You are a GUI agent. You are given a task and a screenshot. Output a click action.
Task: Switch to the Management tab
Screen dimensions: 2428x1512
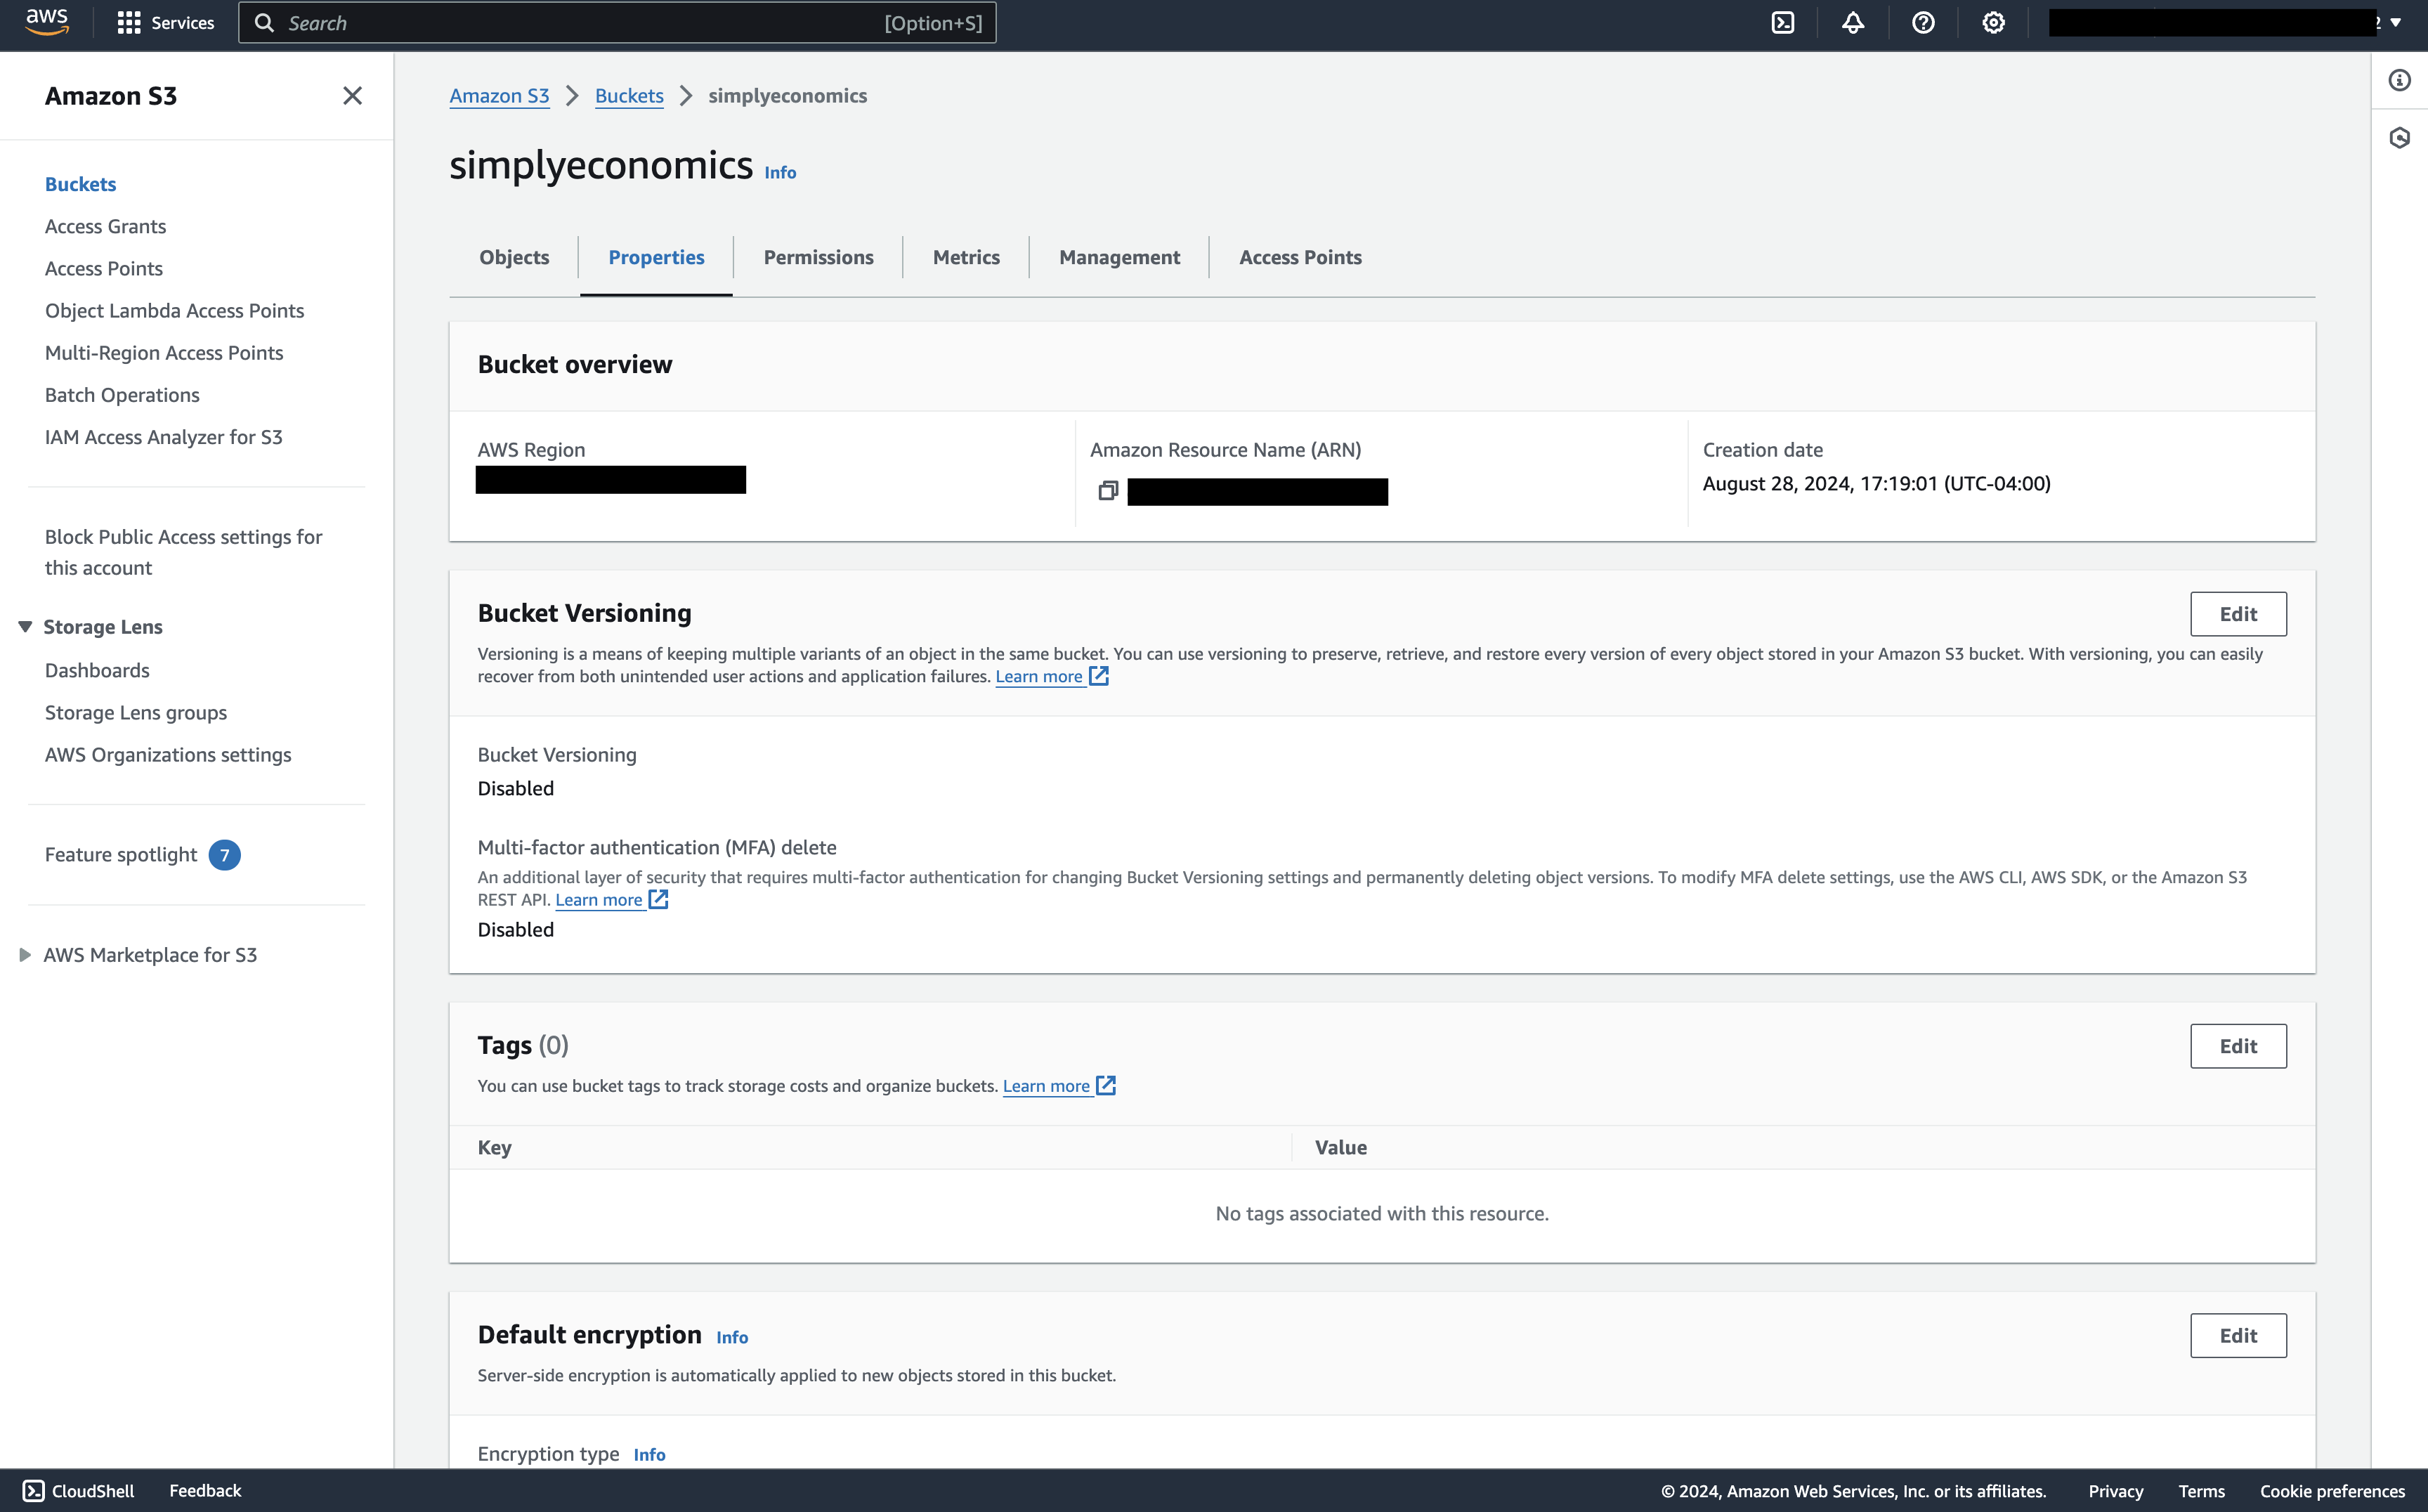click(x=1119, y=257)
